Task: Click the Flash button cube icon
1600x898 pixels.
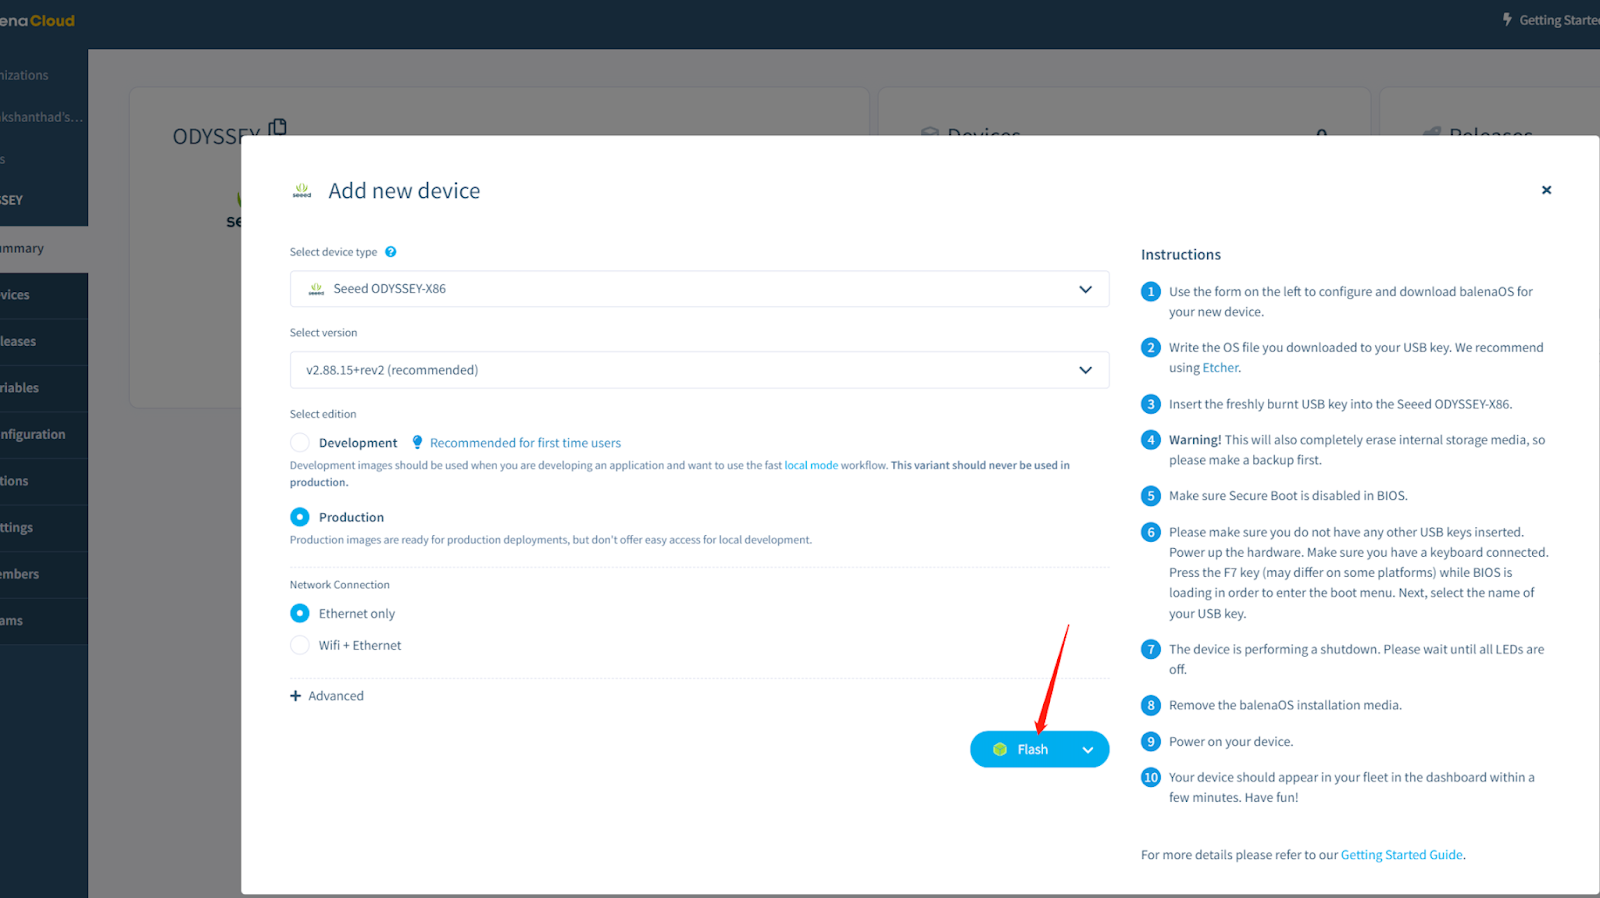Action: tap(999, 750)
